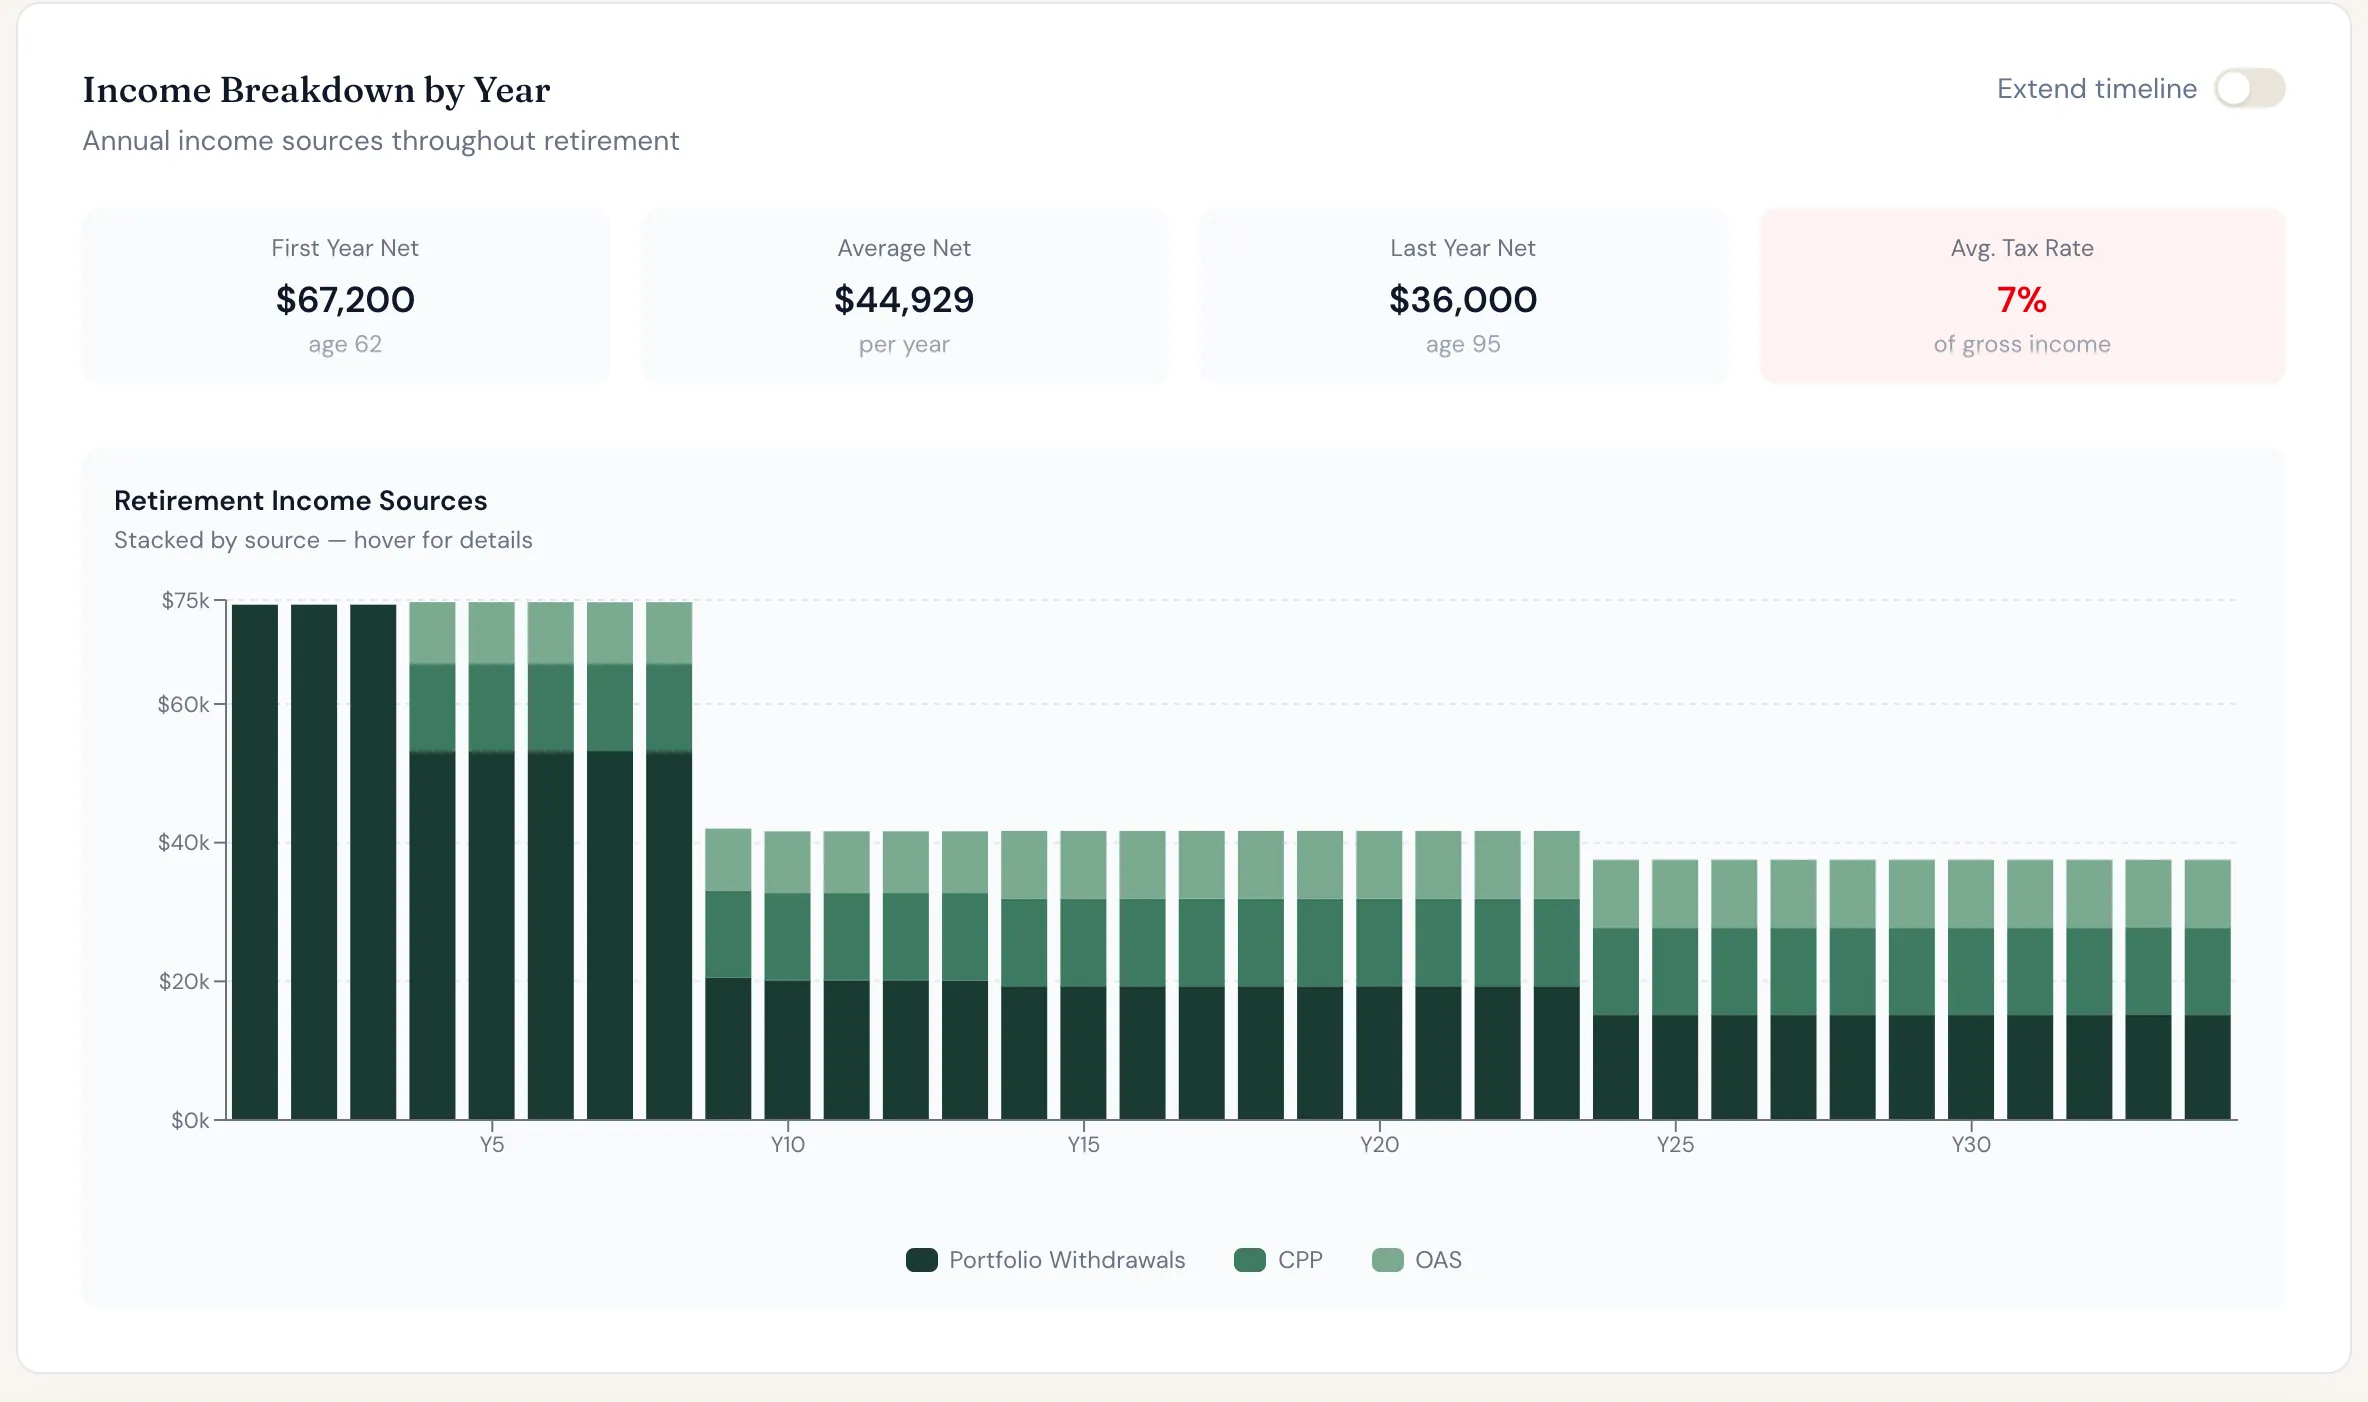Click the Y5 stacked bar
Viewport: 2368px width, 1402px height.
pyautogui.click(x=492, y=860)
